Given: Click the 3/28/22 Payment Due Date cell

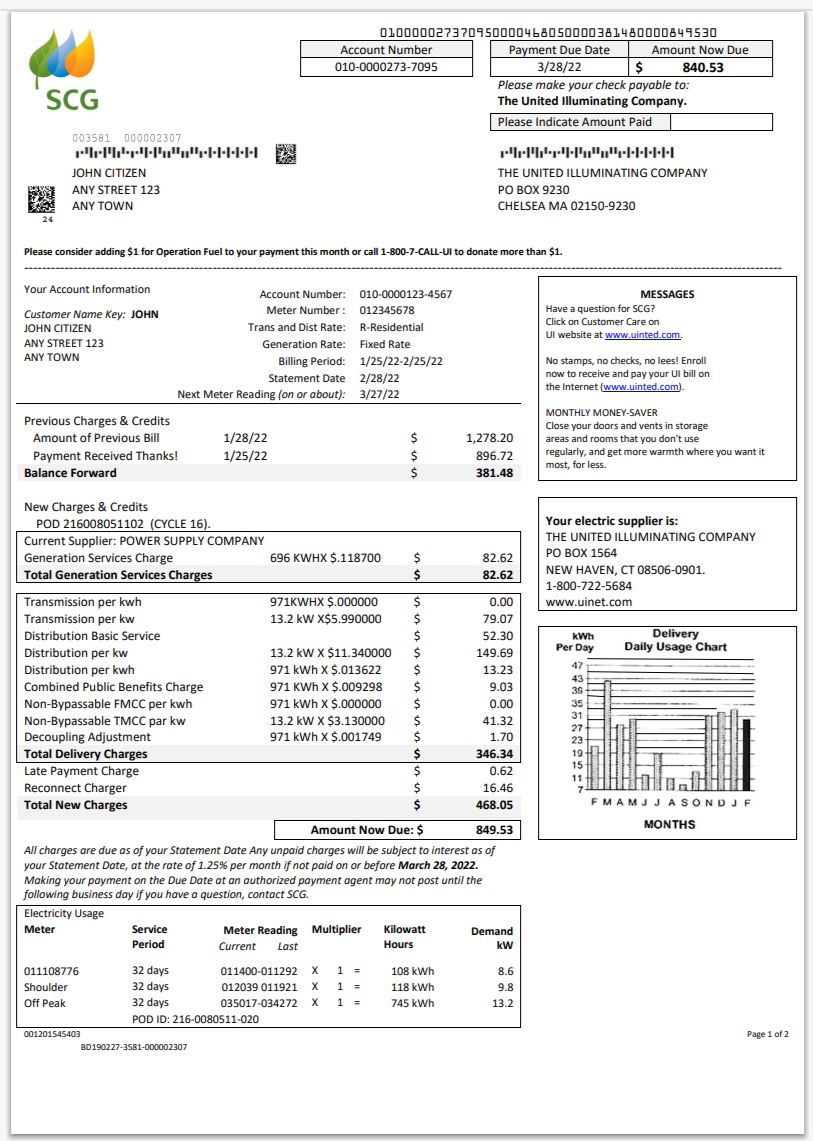Looking at the screenshot, I should coord(559,68).
